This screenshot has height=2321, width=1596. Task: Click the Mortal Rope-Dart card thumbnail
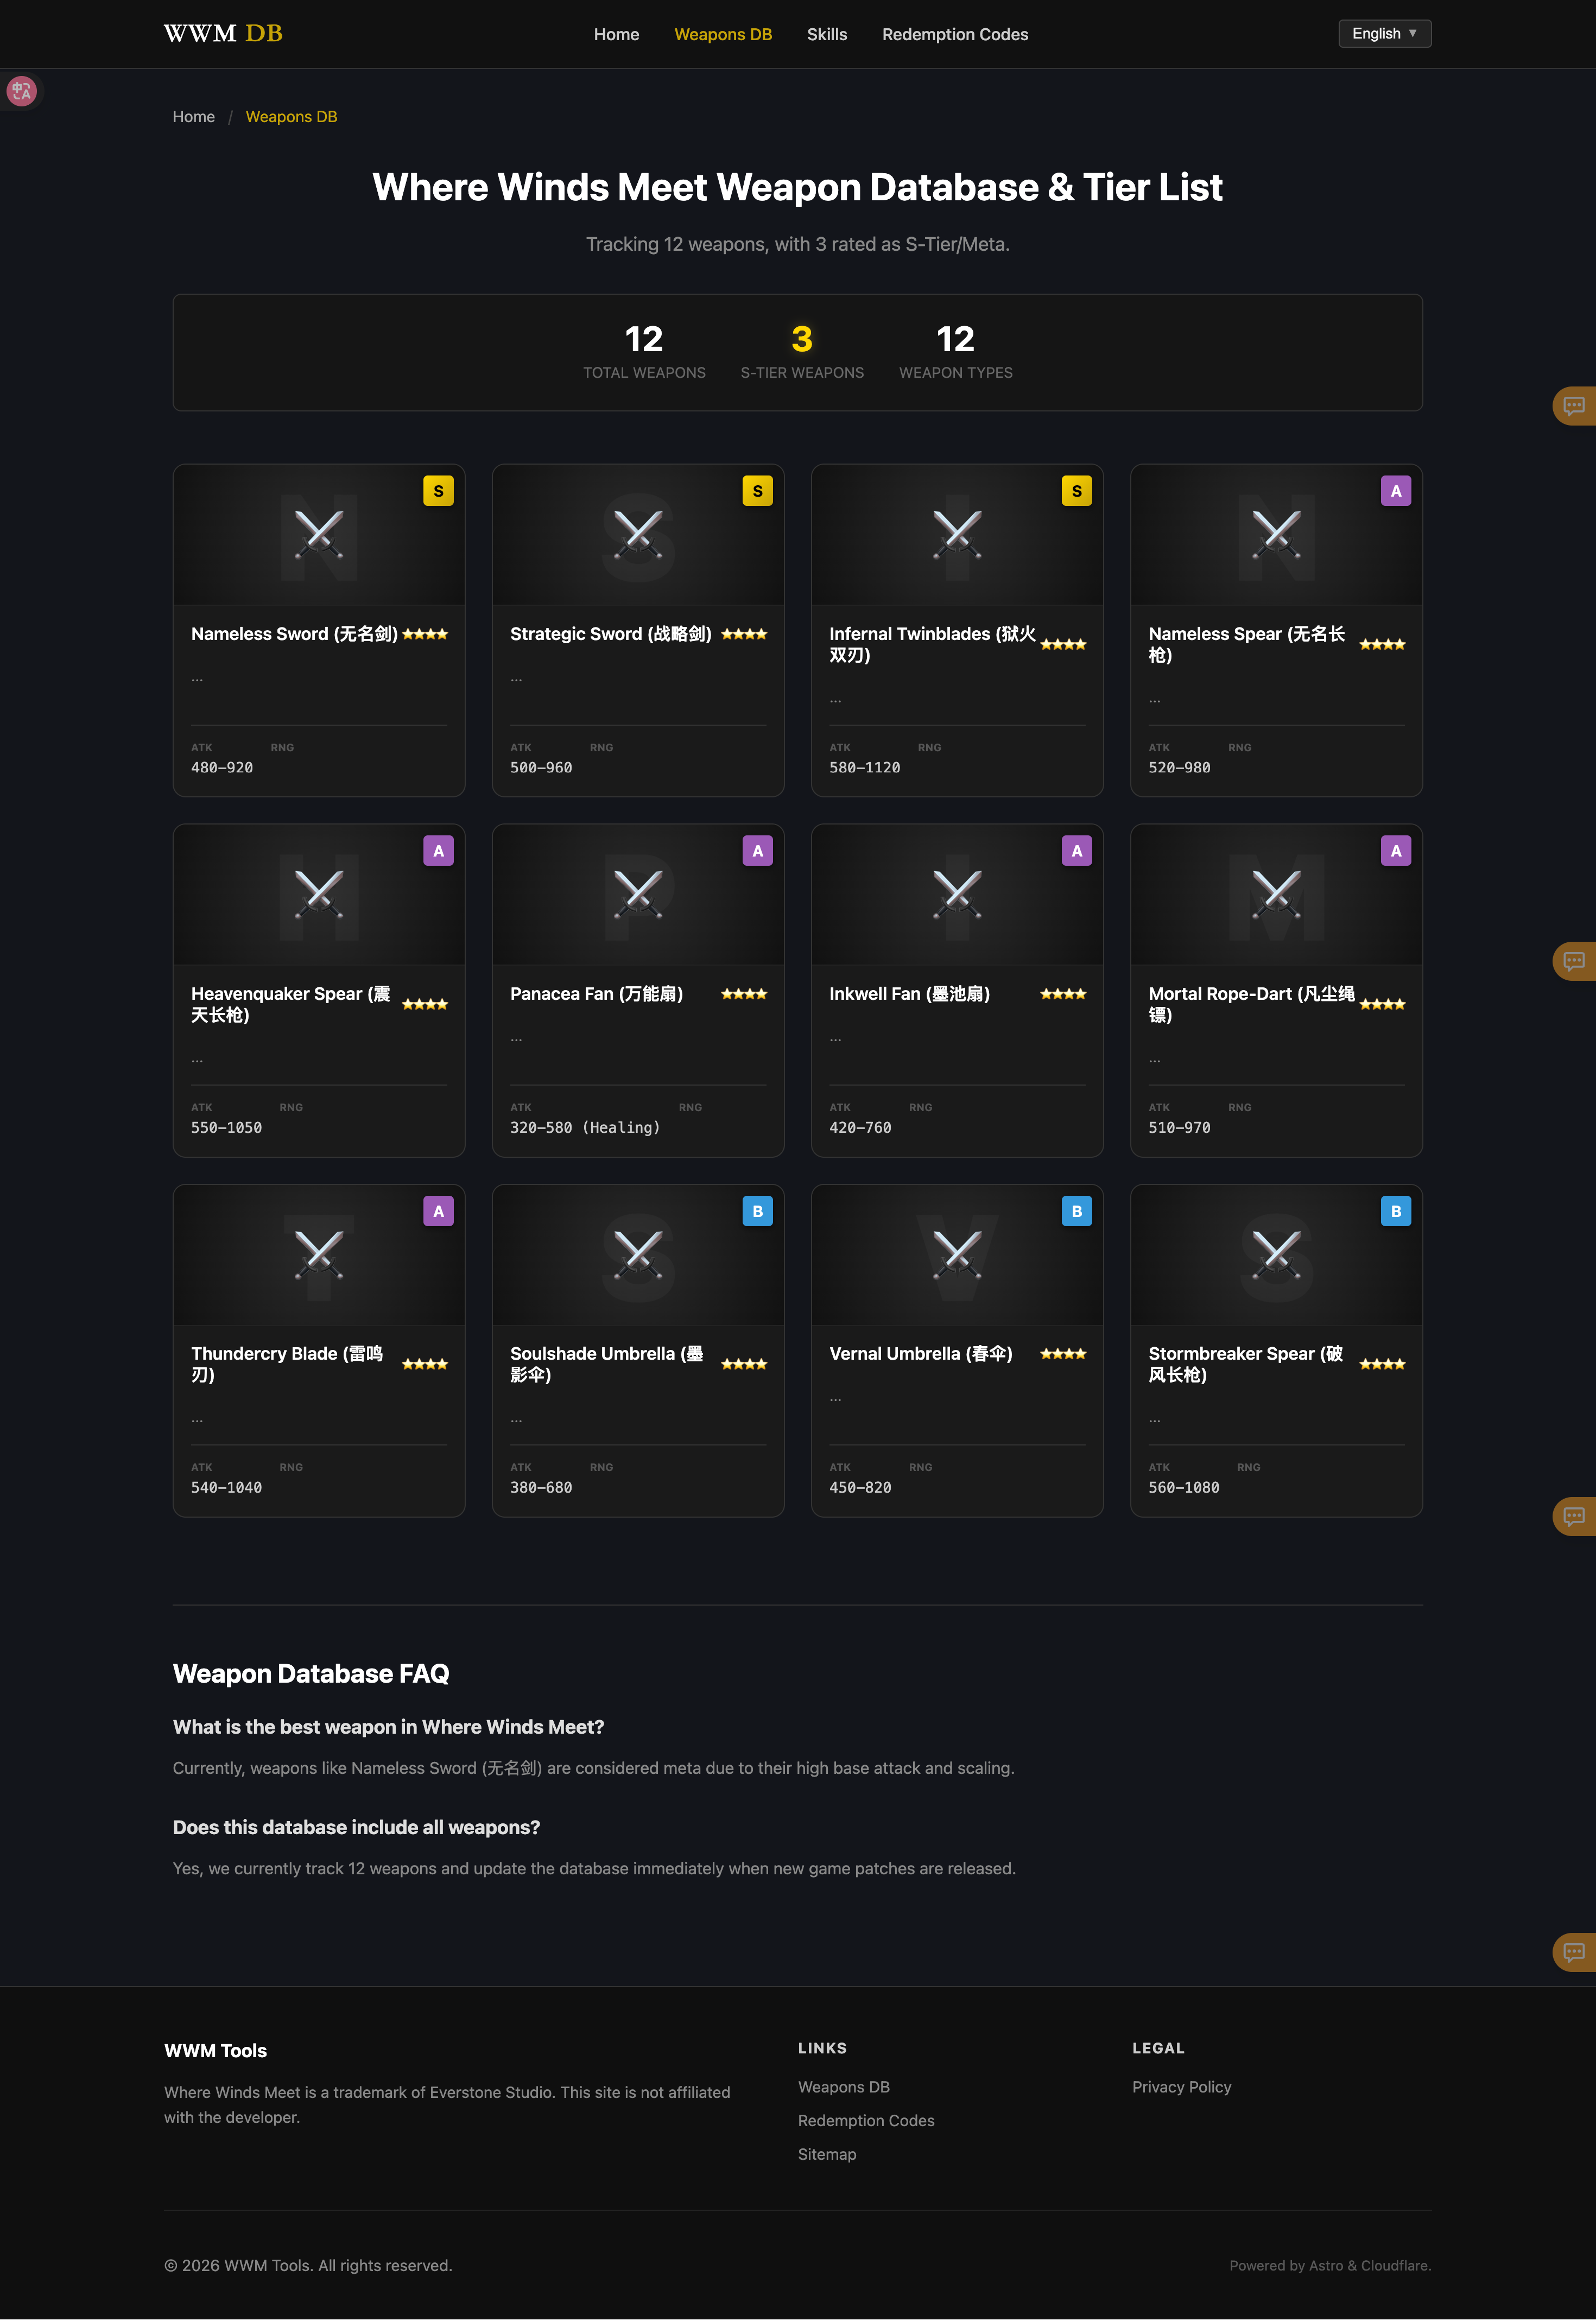1276,894
